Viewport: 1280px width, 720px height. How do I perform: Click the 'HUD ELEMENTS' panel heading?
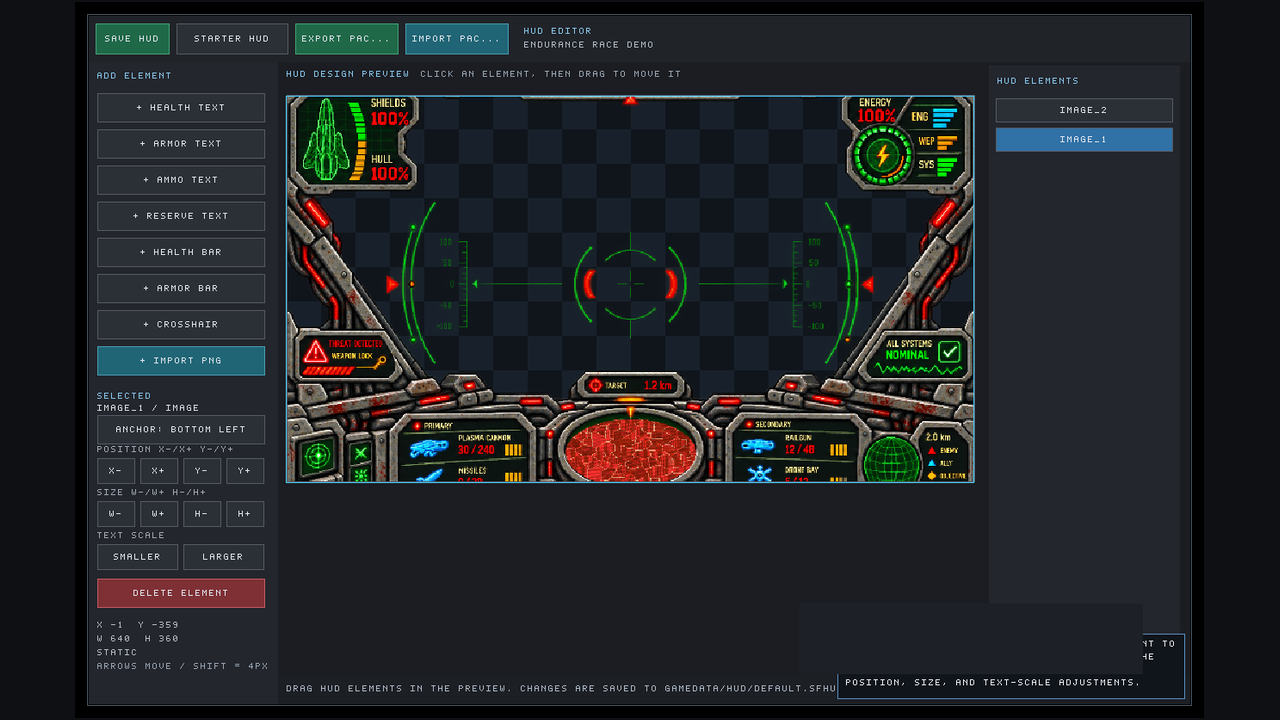1038,81
